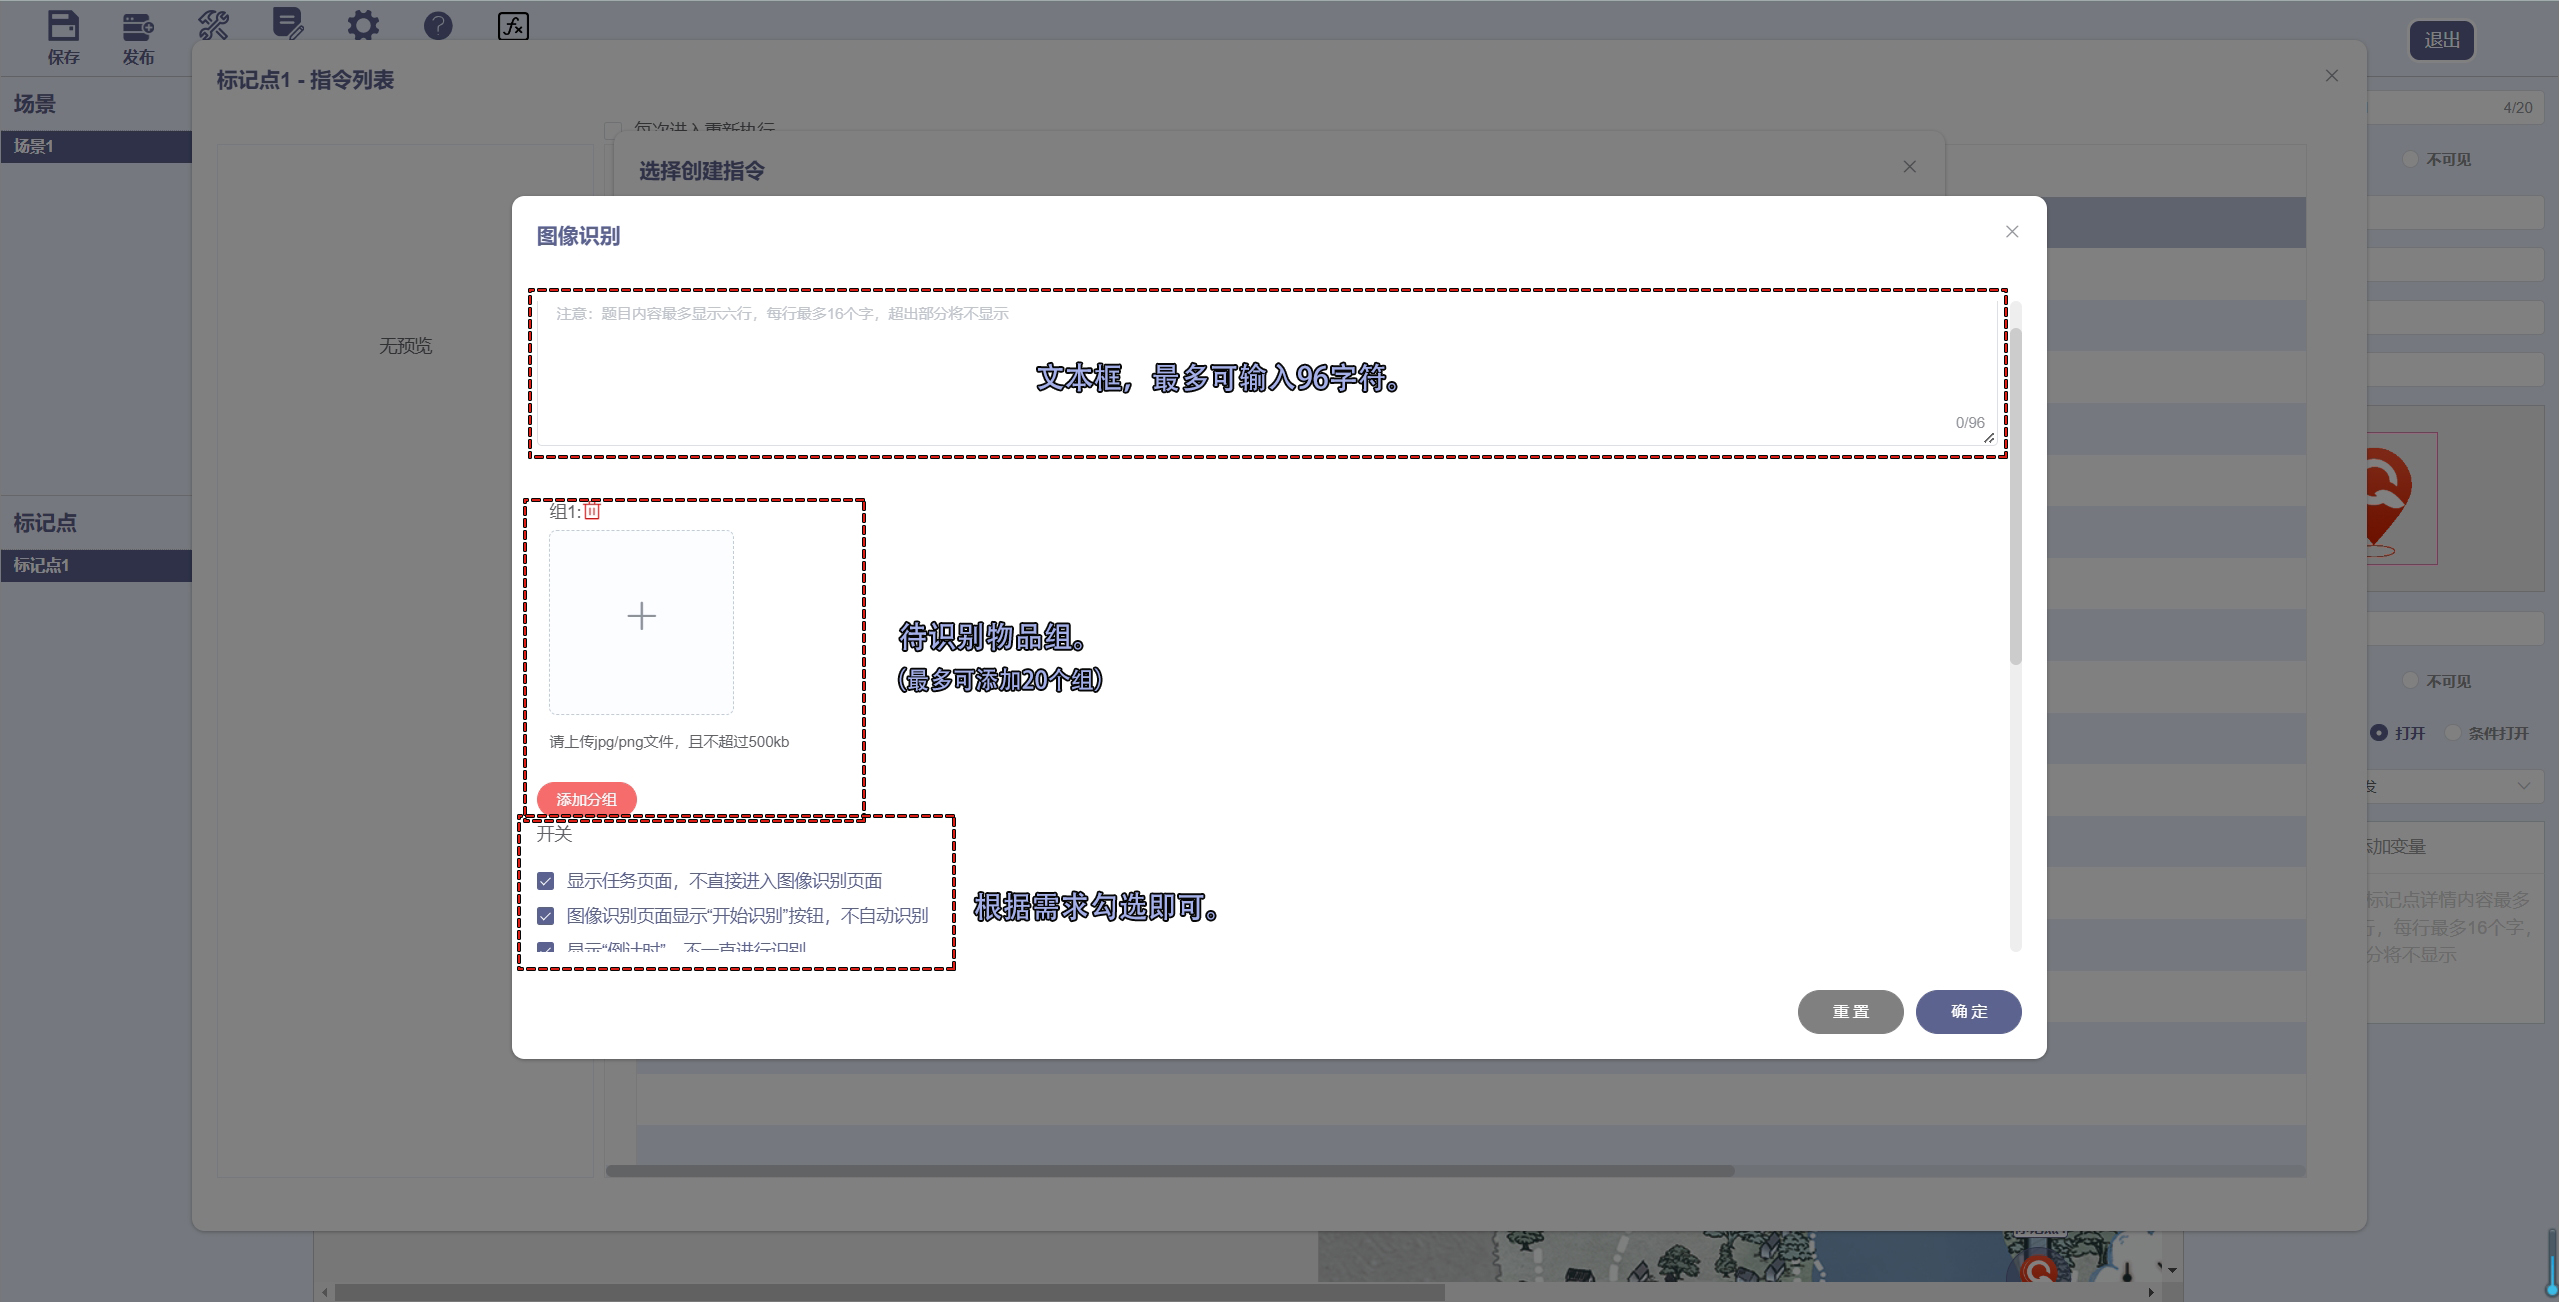Click the 保存 save icon

(x=63, y=27)
